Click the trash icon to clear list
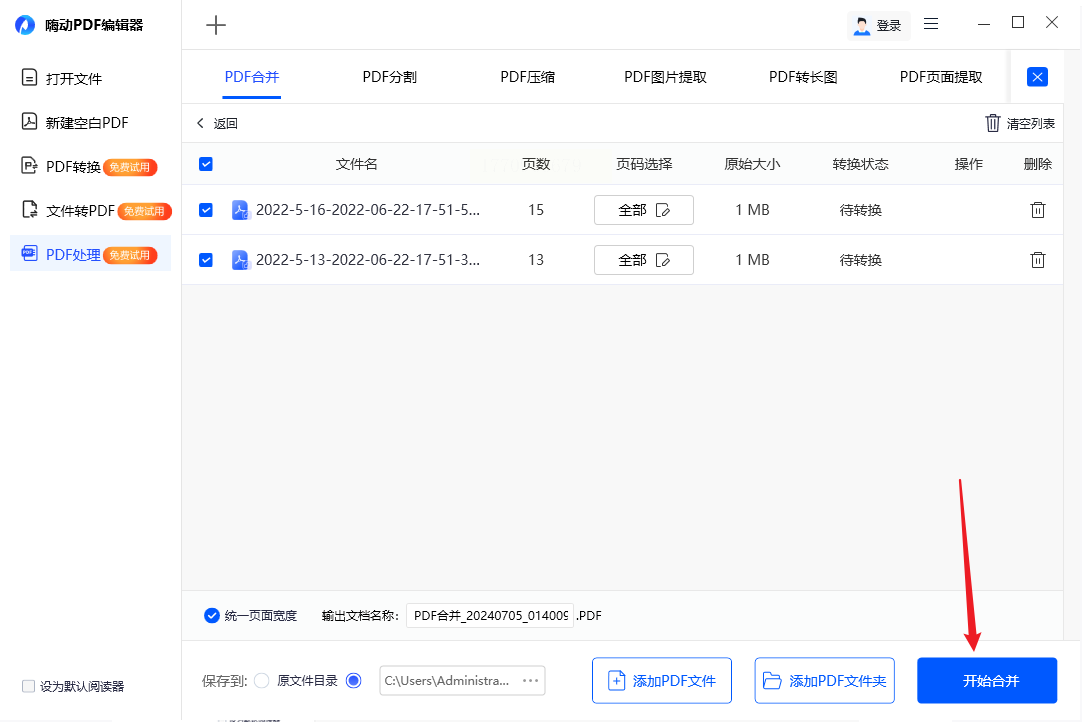Viewport: 1082px width, 722px height. (993, 123)
